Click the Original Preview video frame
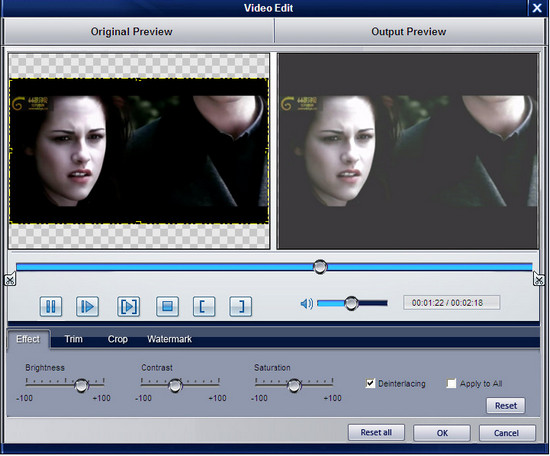Image resolution: width=550 pixels, height=456 pixels. [x=139, y=151]
